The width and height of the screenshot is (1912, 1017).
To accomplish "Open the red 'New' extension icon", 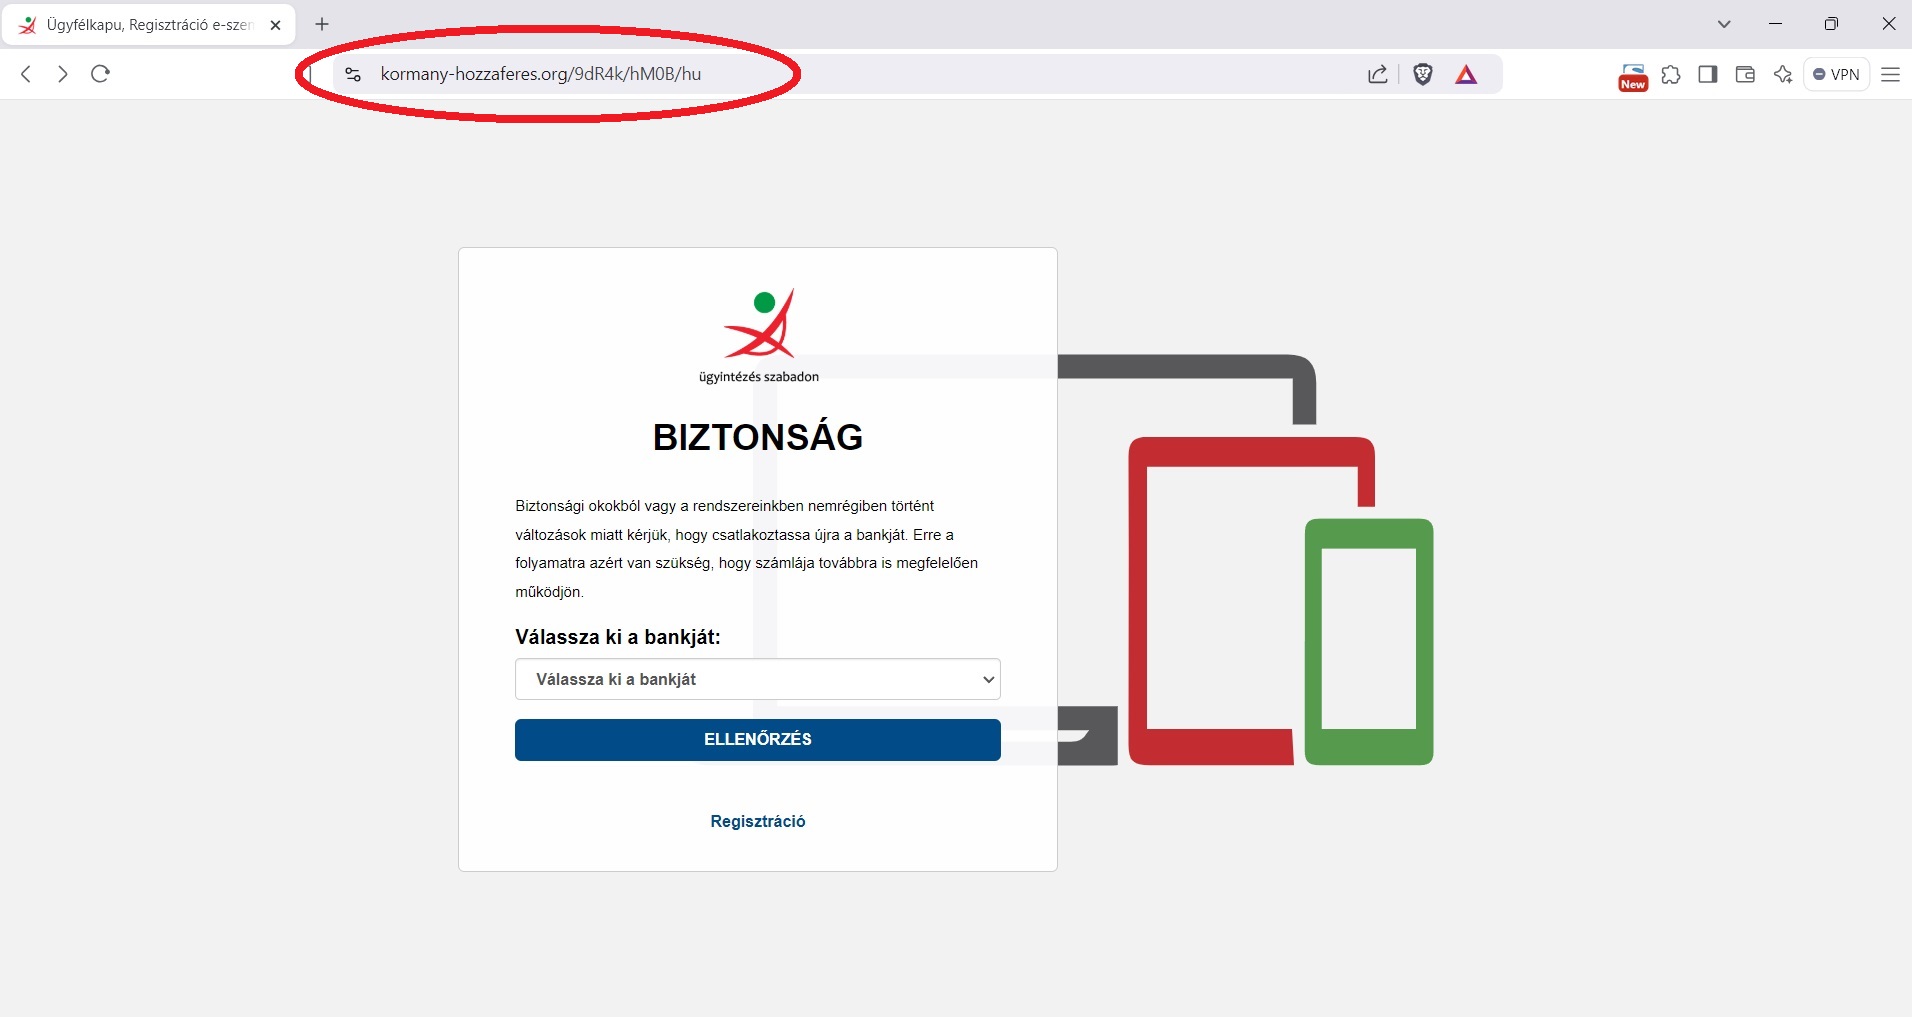I will pos(1633,77).
